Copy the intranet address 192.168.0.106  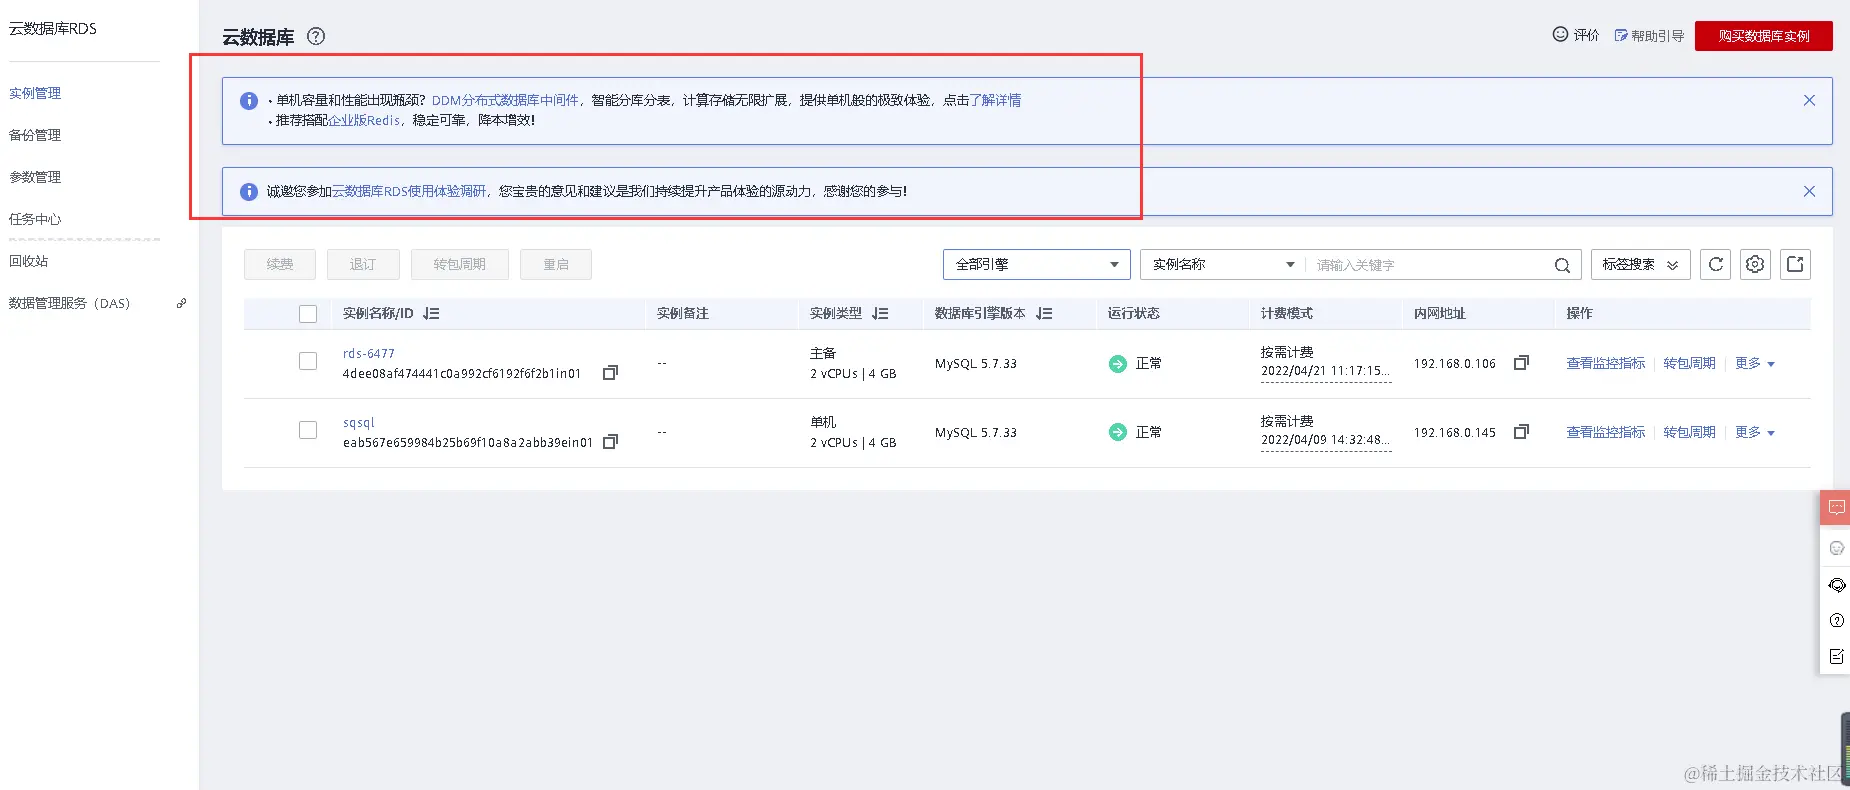pyautogui.click(x=1521, y=363)
